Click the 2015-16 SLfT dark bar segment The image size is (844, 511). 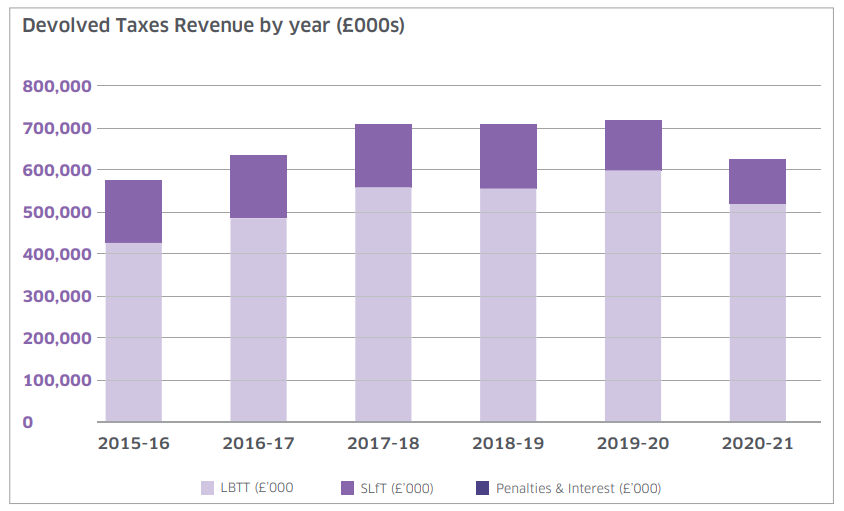click(133, 212)
